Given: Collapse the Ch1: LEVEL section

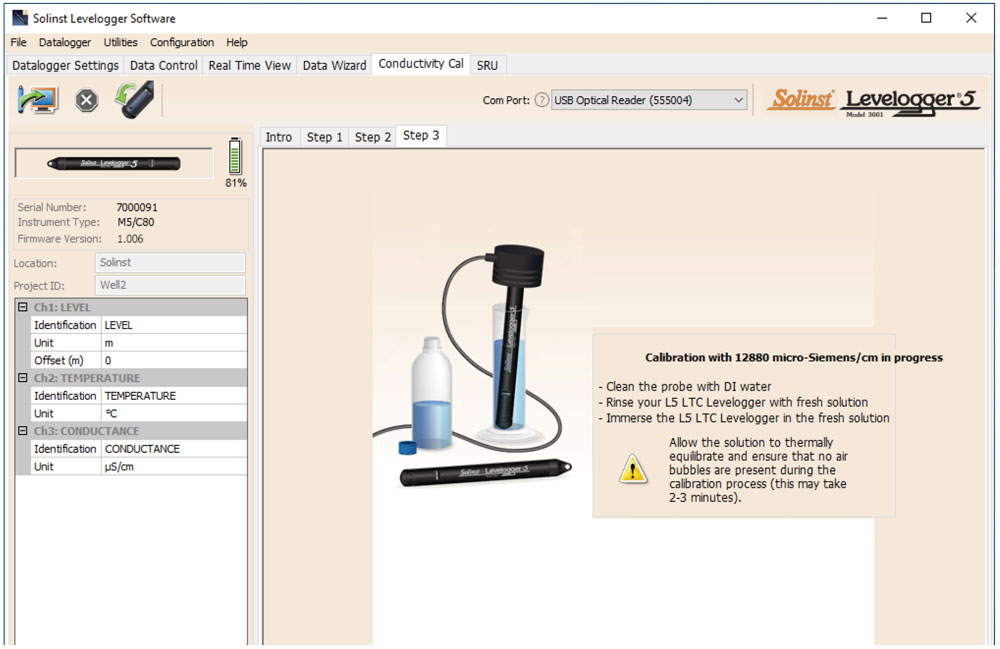Looking at the screenshot, I should click(x=23, y=307).
